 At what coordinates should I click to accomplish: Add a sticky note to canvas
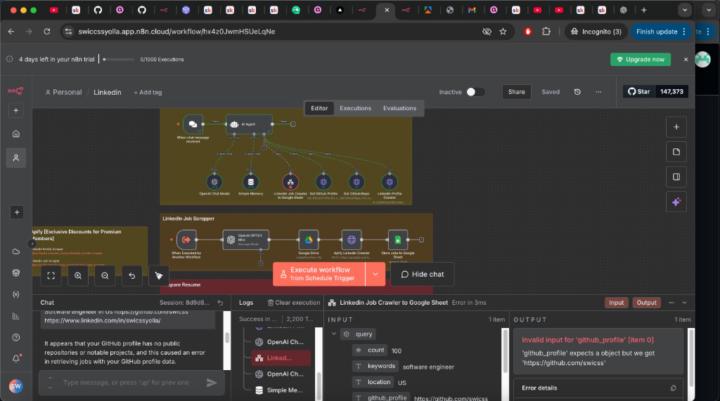point(677,152)
